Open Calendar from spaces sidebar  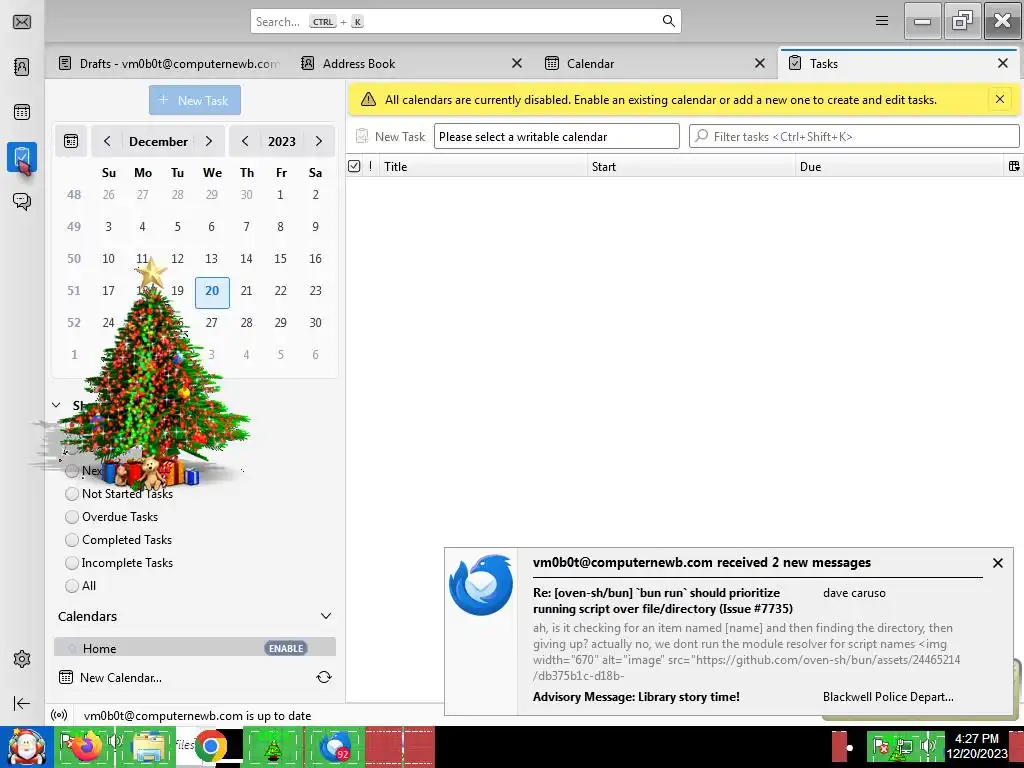point(22,112)
